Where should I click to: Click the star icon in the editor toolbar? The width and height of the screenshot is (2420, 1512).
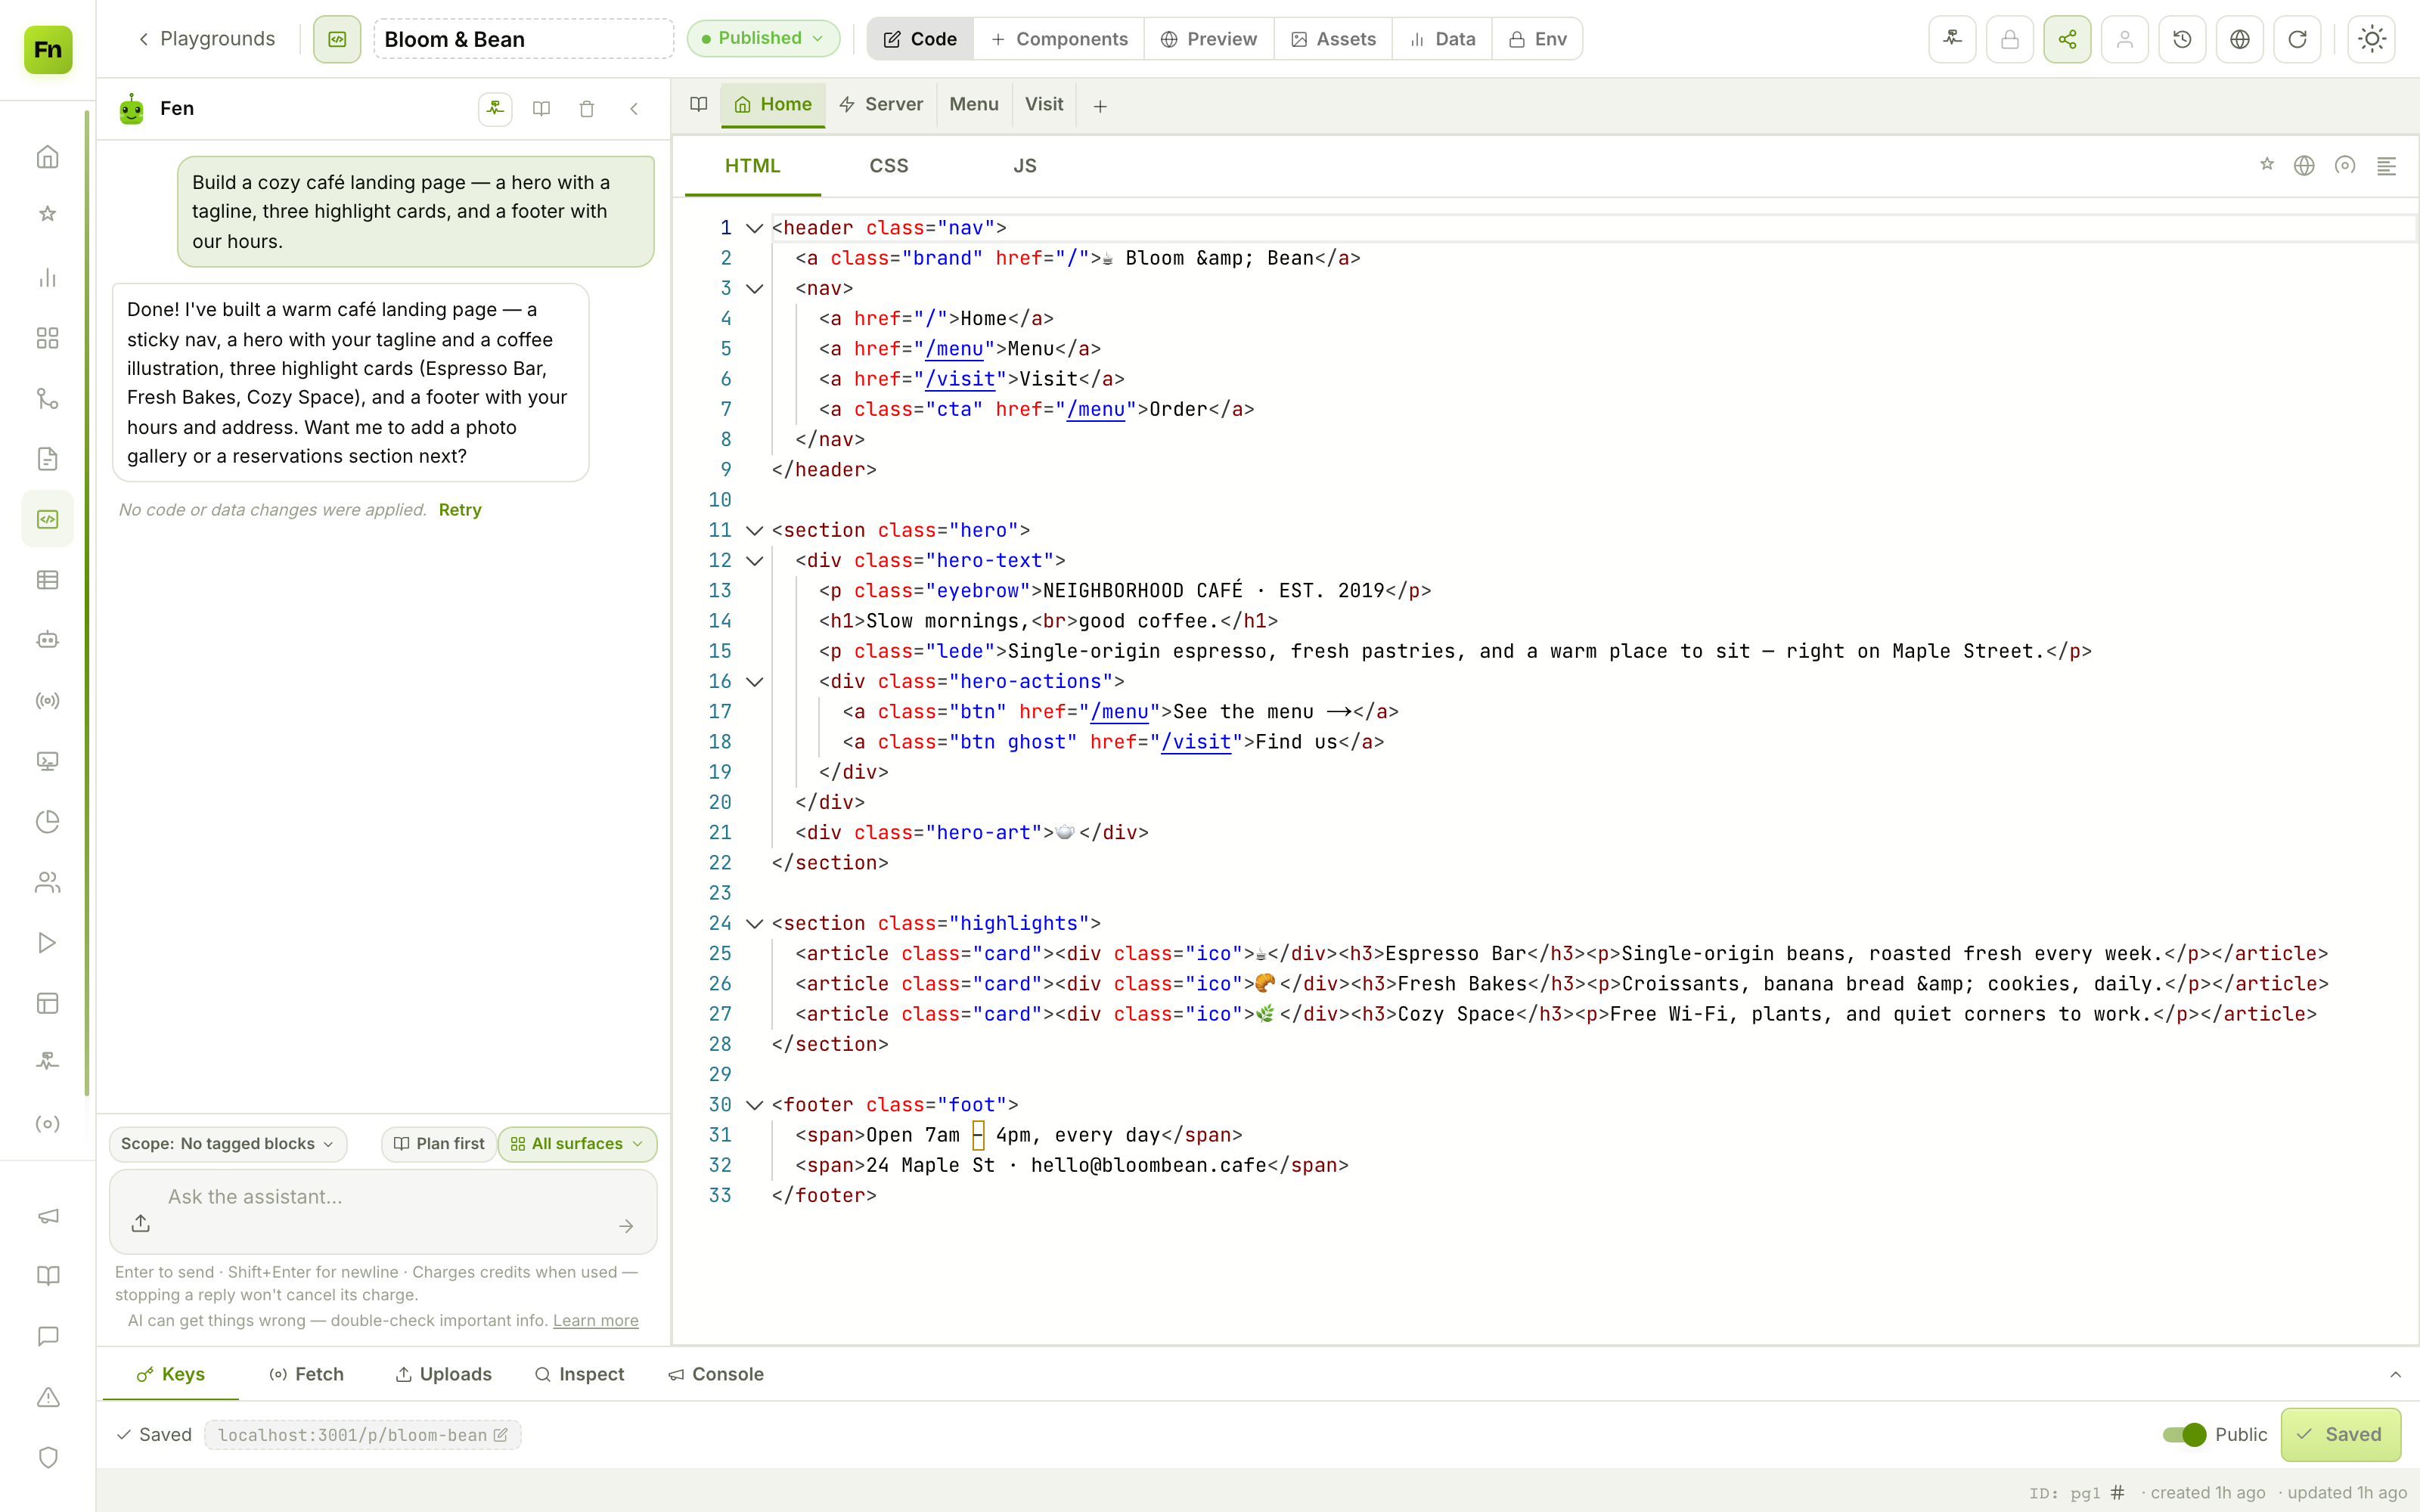point(2267,165)
